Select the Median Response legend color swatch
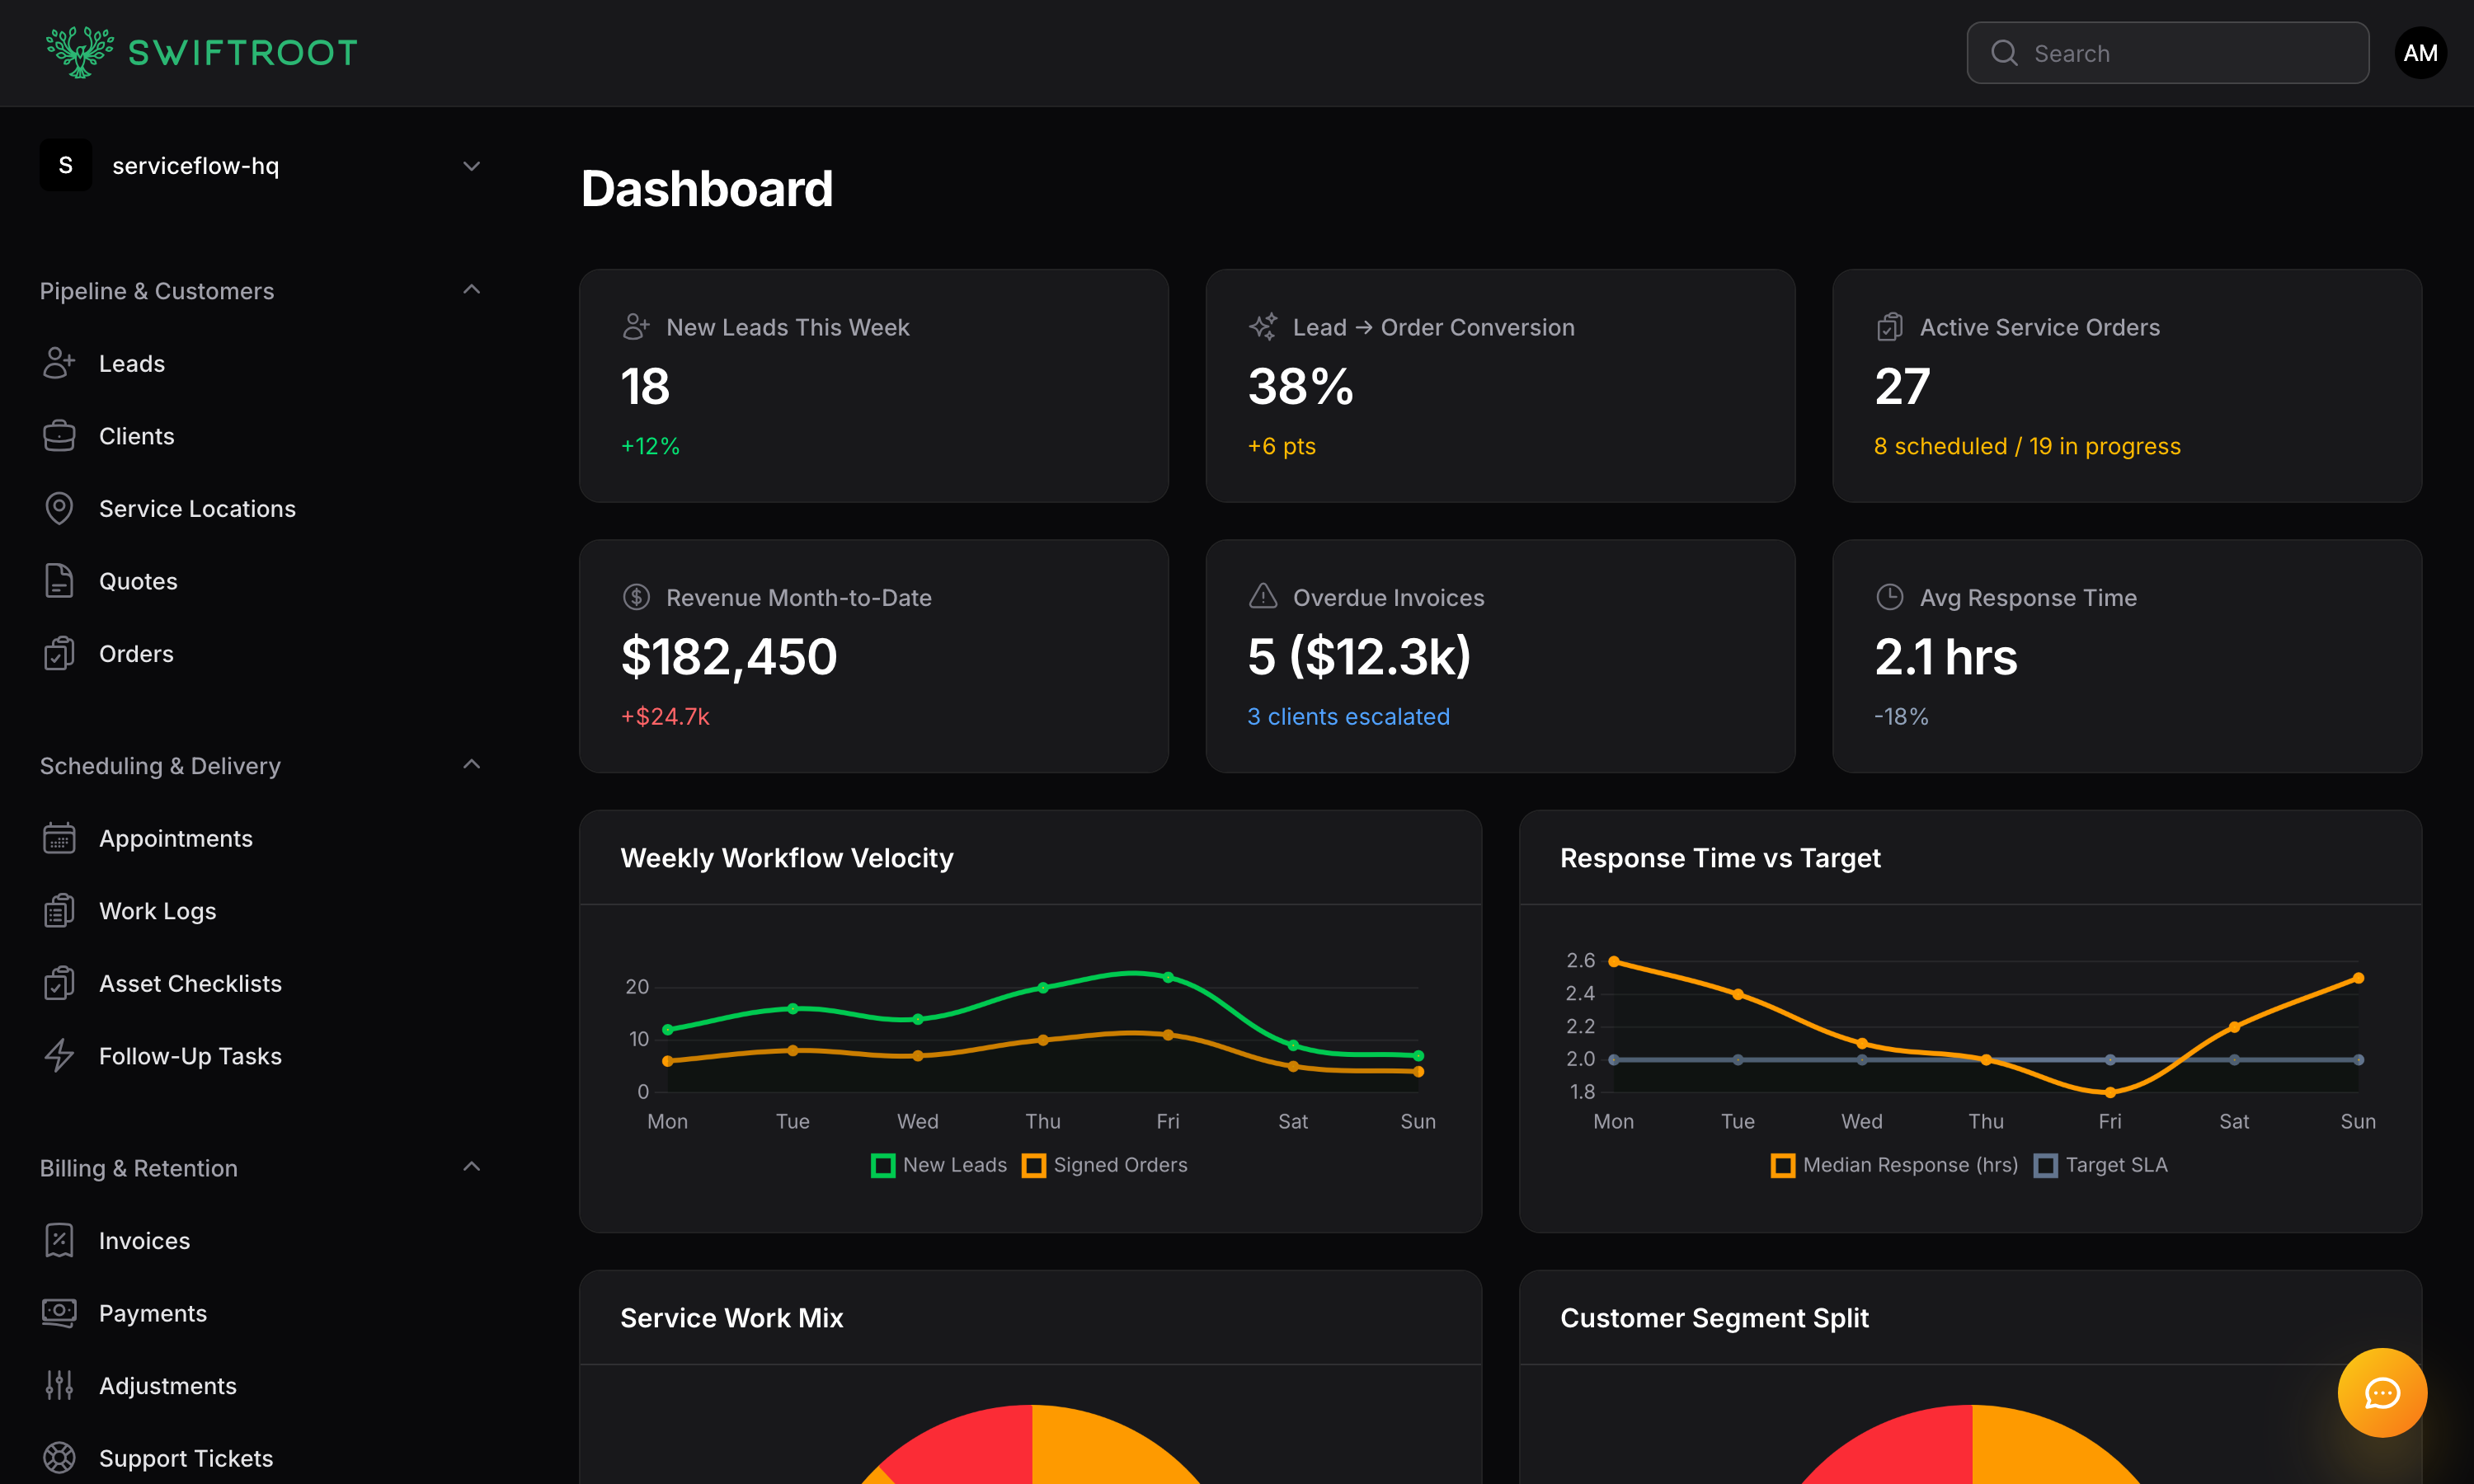This screenshot has height=1484, width=2474. point(1783,1164)
